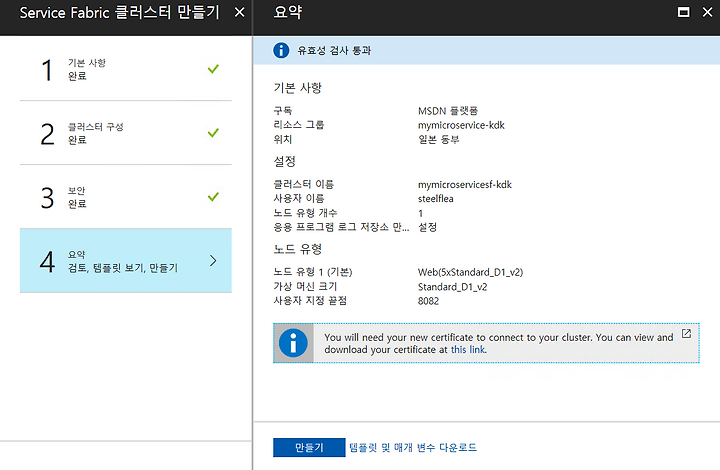Click the green checkmark on 보안 step

pos(213,197)
